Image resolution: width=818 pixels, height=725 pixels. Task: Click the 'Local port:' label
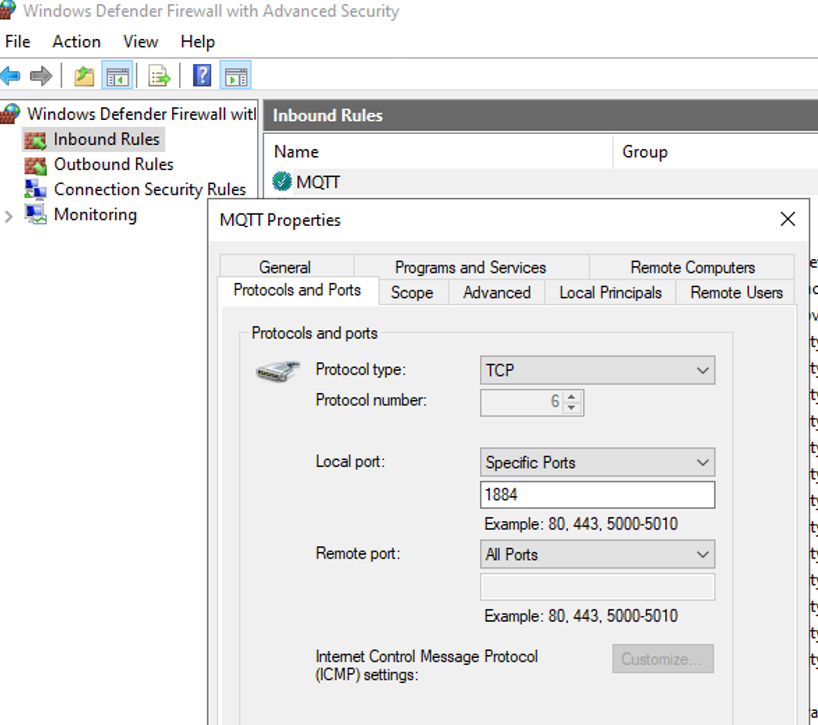pyautogui.click(x=350, y=462)
